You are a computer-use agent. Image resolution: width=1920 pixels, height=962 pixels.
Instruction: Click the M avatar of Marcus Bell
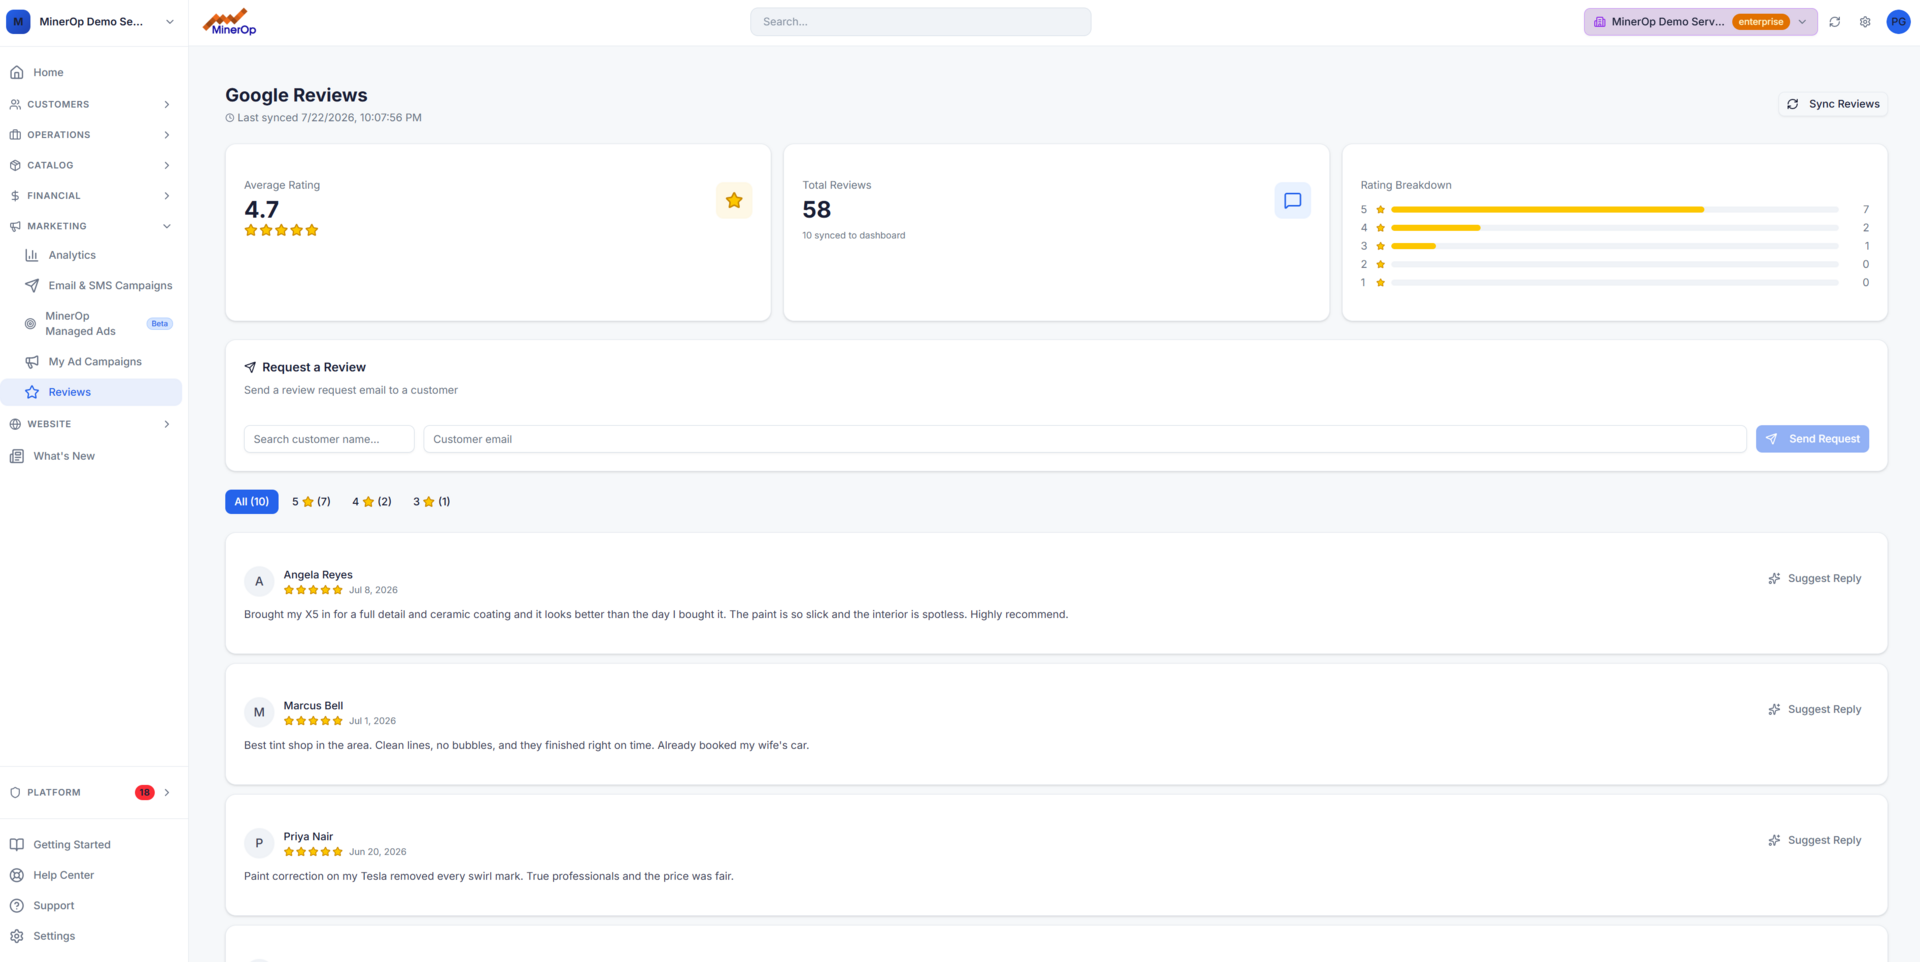(259, 712)
